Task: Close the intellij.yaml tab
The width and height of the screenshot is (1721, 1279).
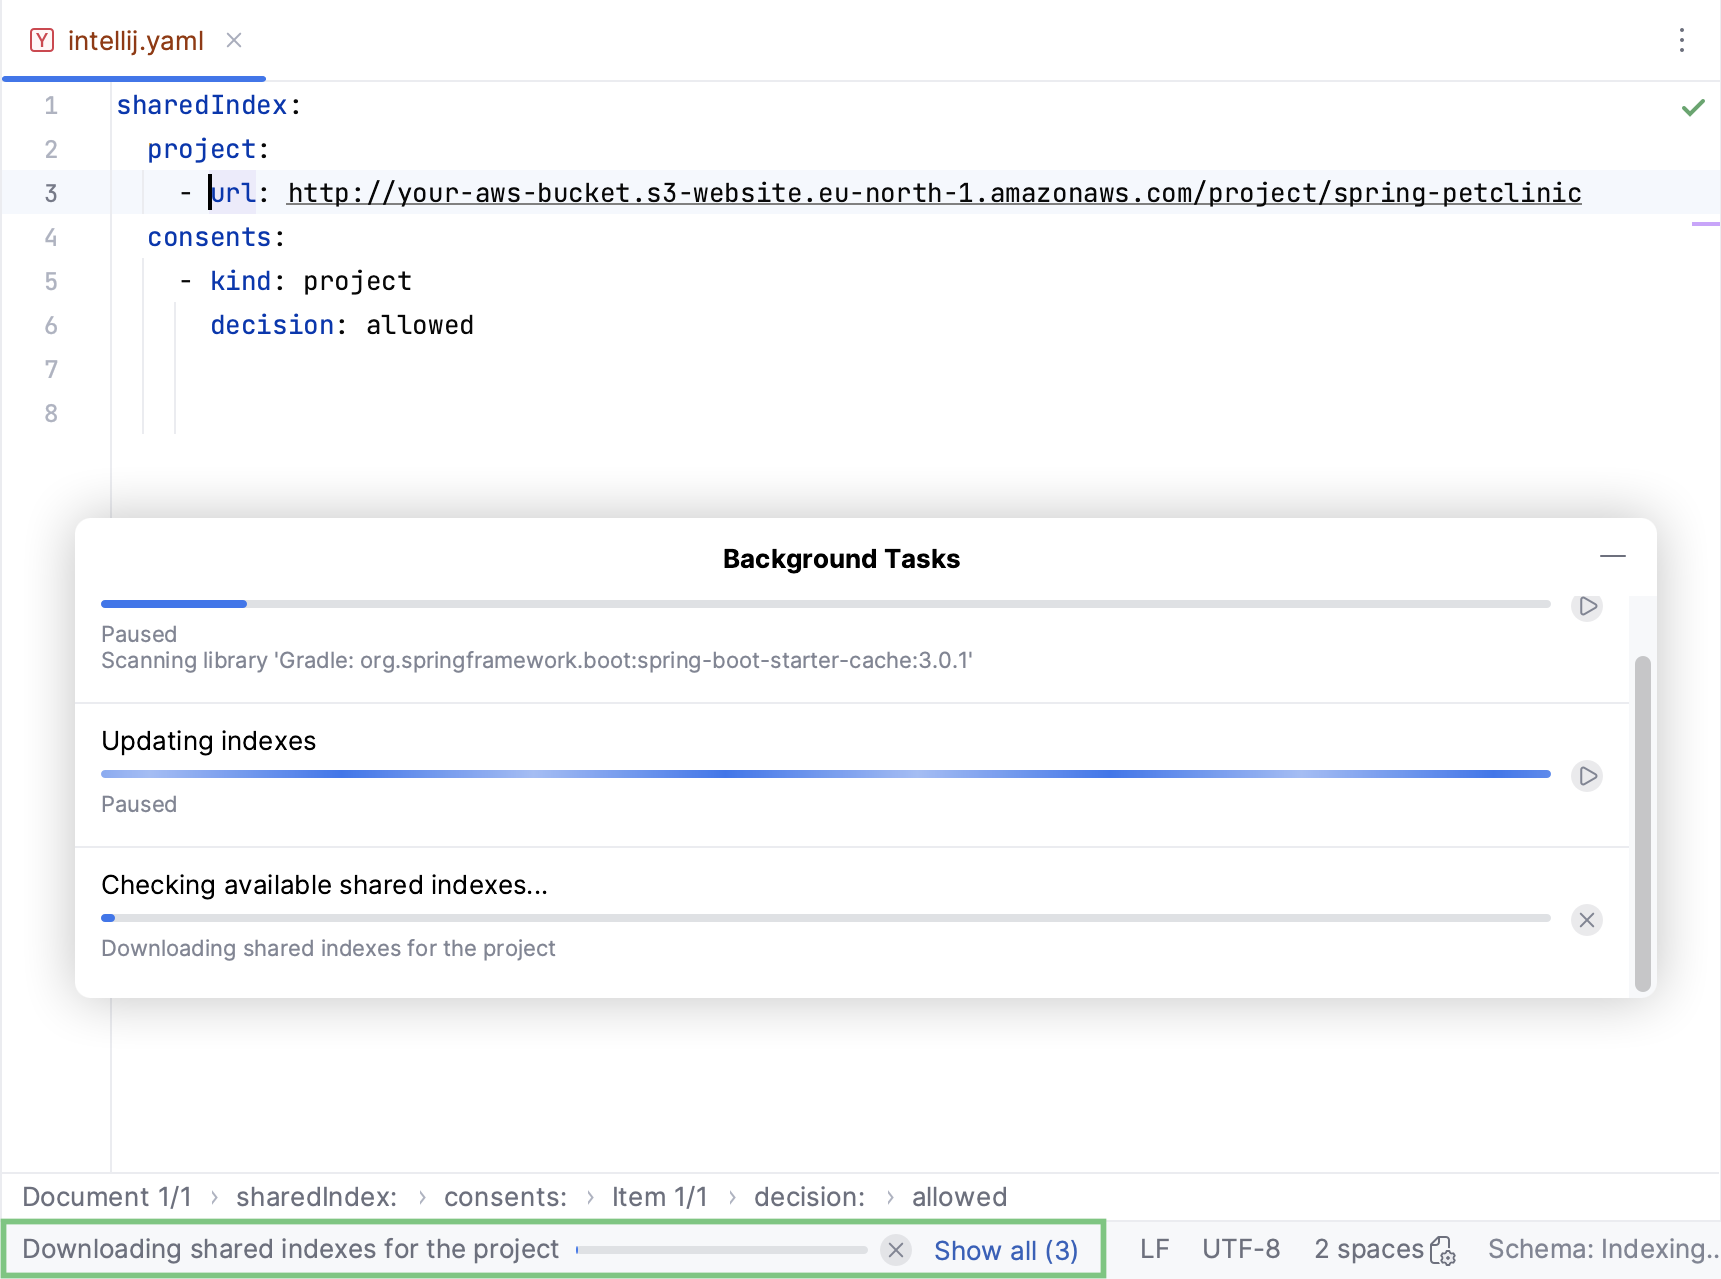Action: (234, 40)
